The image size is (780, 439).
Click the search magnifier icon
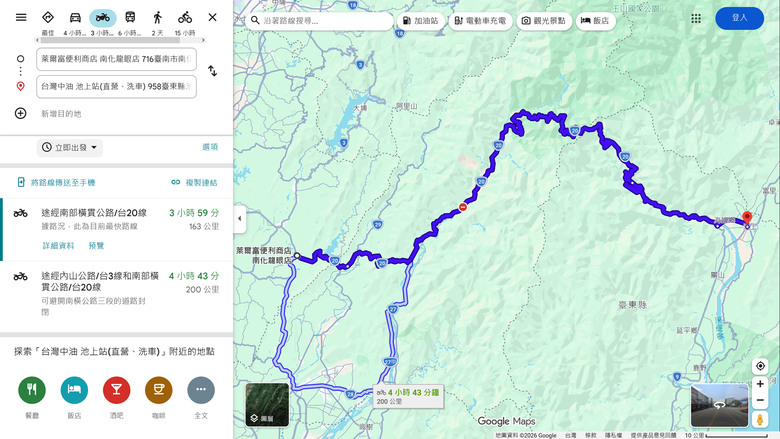click(x=255, y=20)
